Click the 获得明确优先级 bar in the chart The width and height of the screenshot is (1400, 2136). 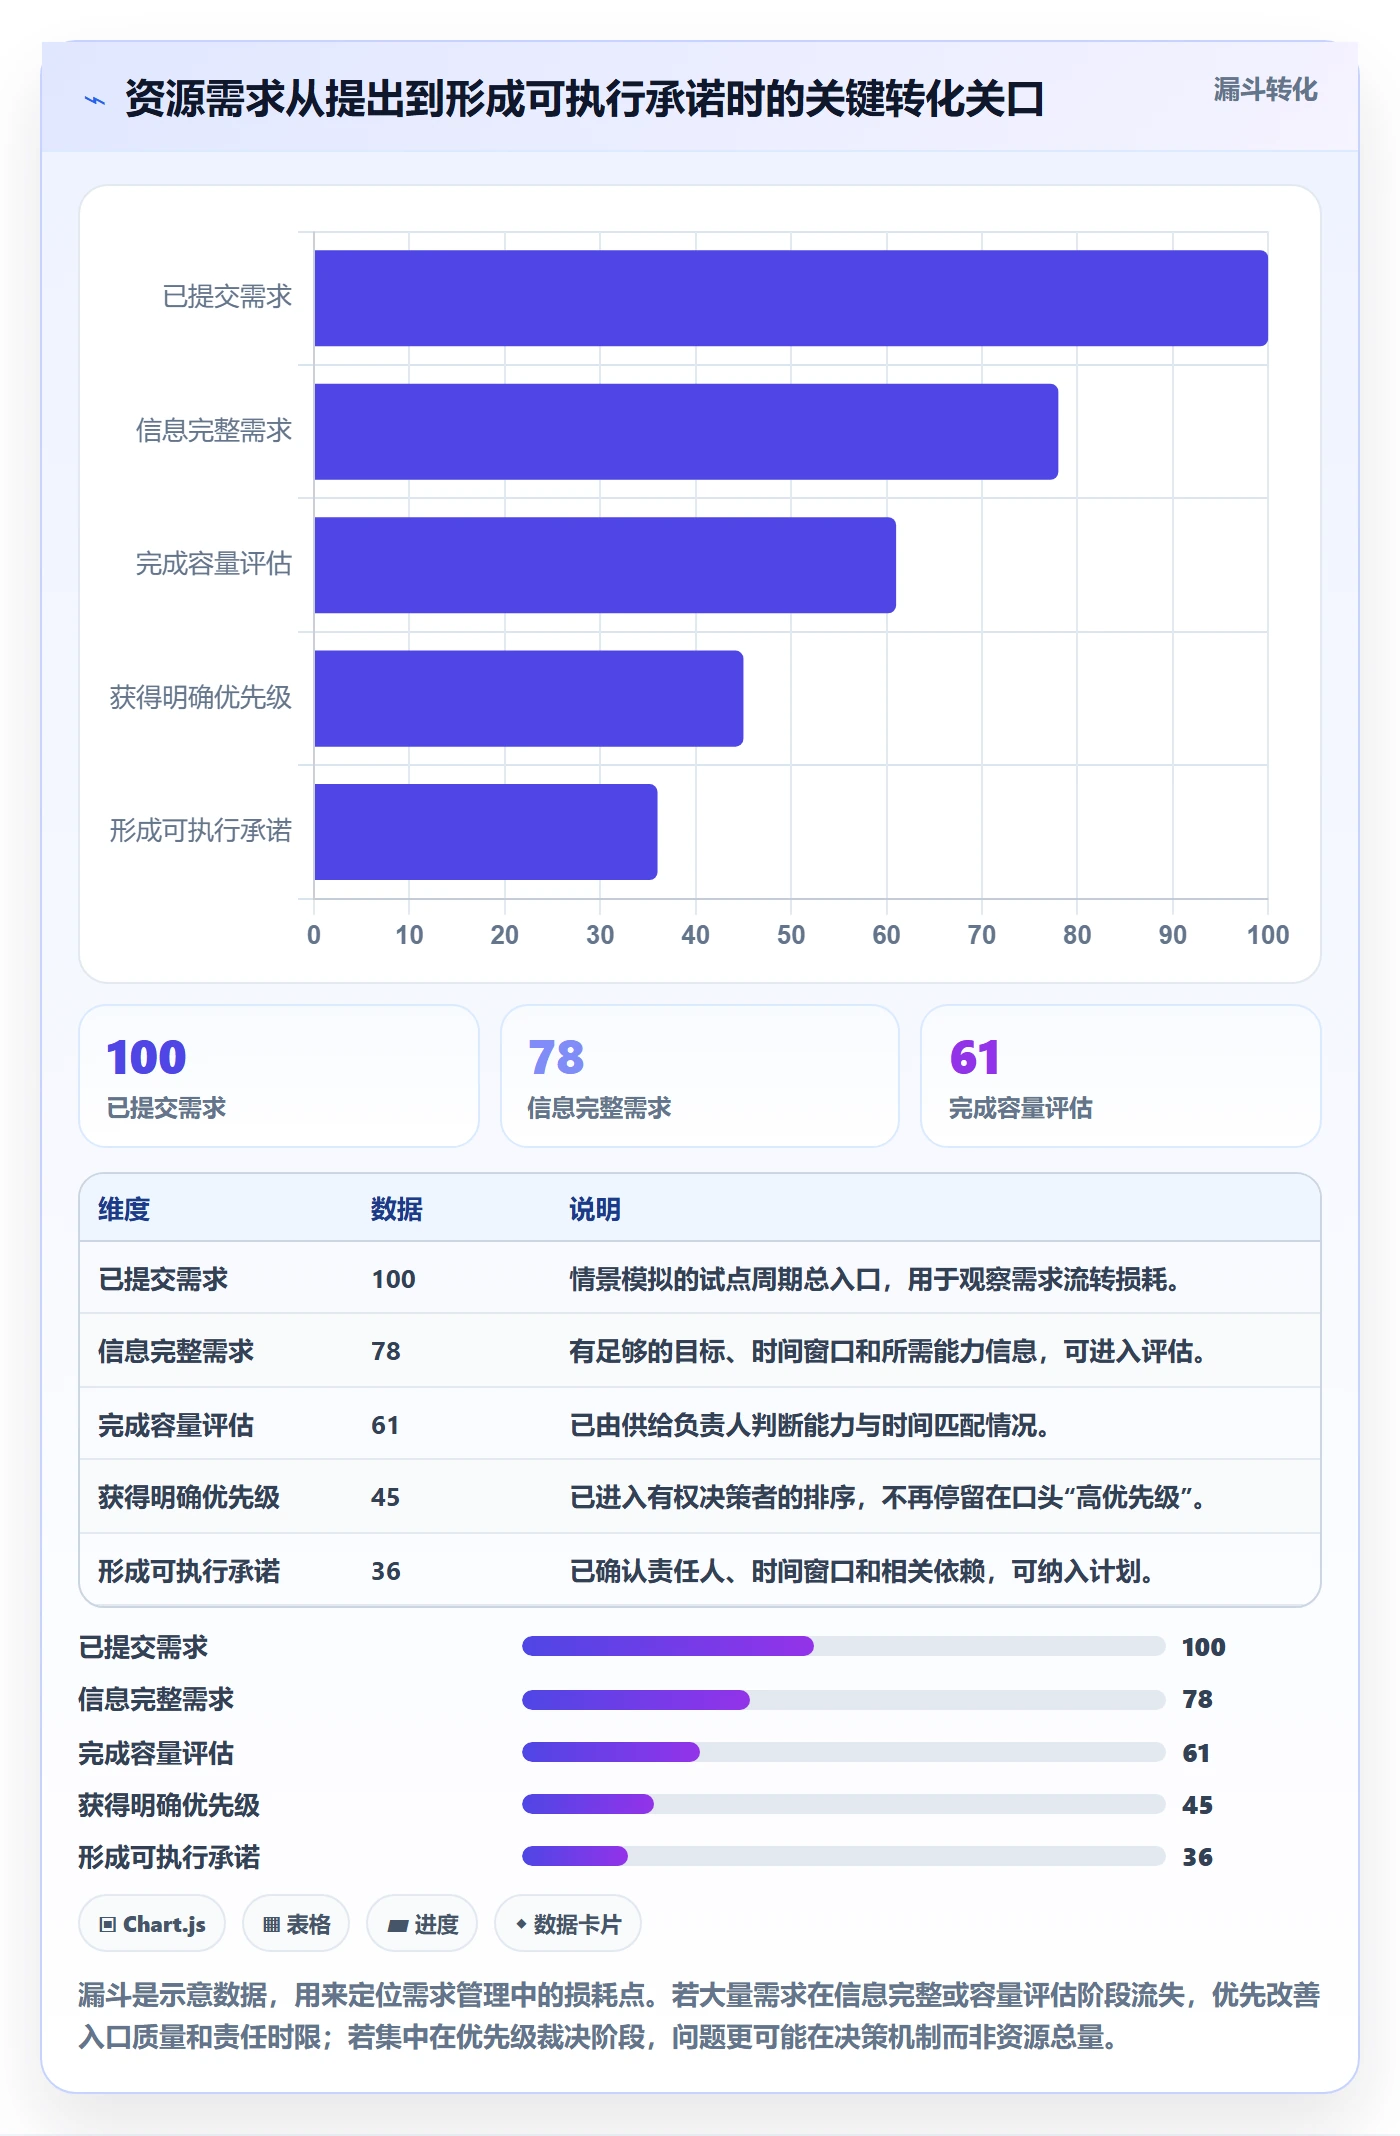tap(529, 698)
